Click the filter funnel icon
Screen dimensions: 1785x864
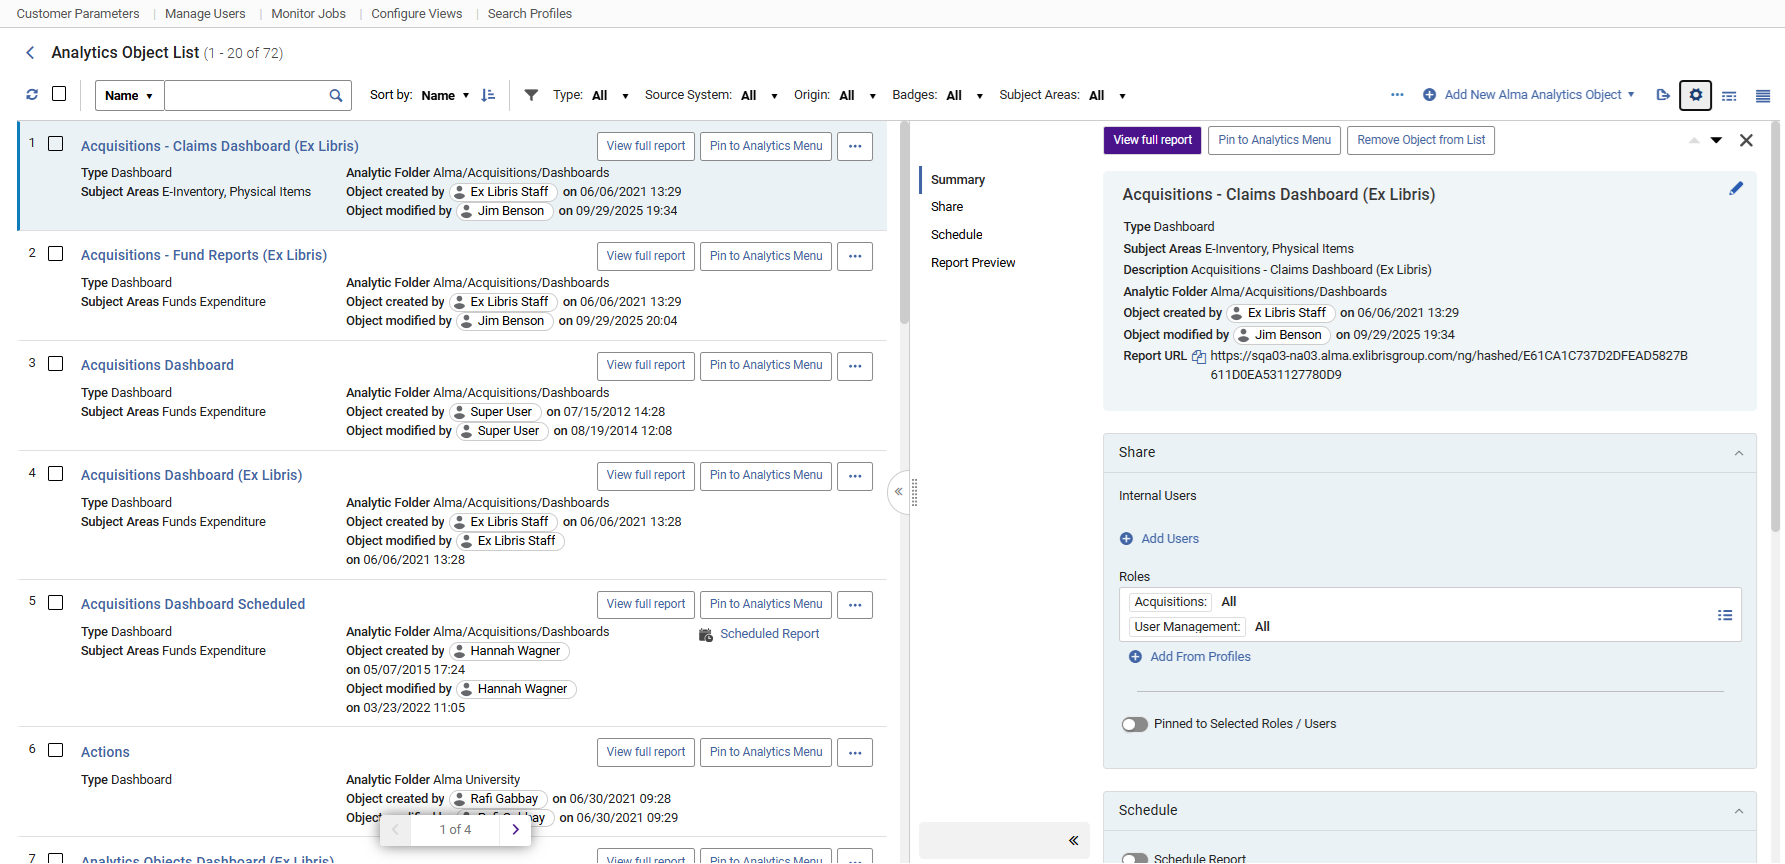coord(532,95)
